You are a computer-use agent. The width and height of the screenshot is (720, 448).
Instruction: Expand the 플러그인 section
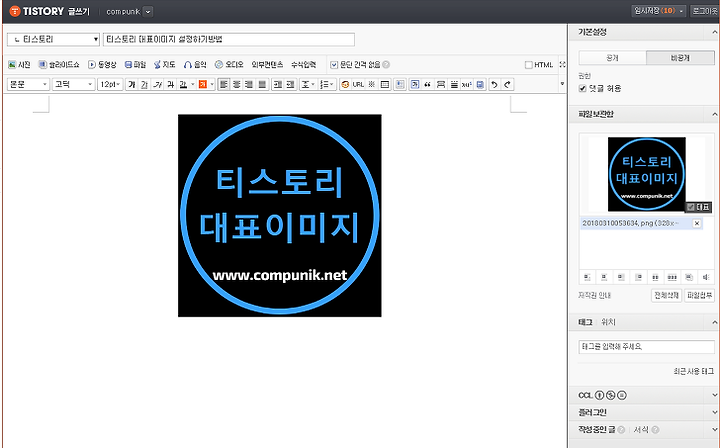click(x=714, y=412)
